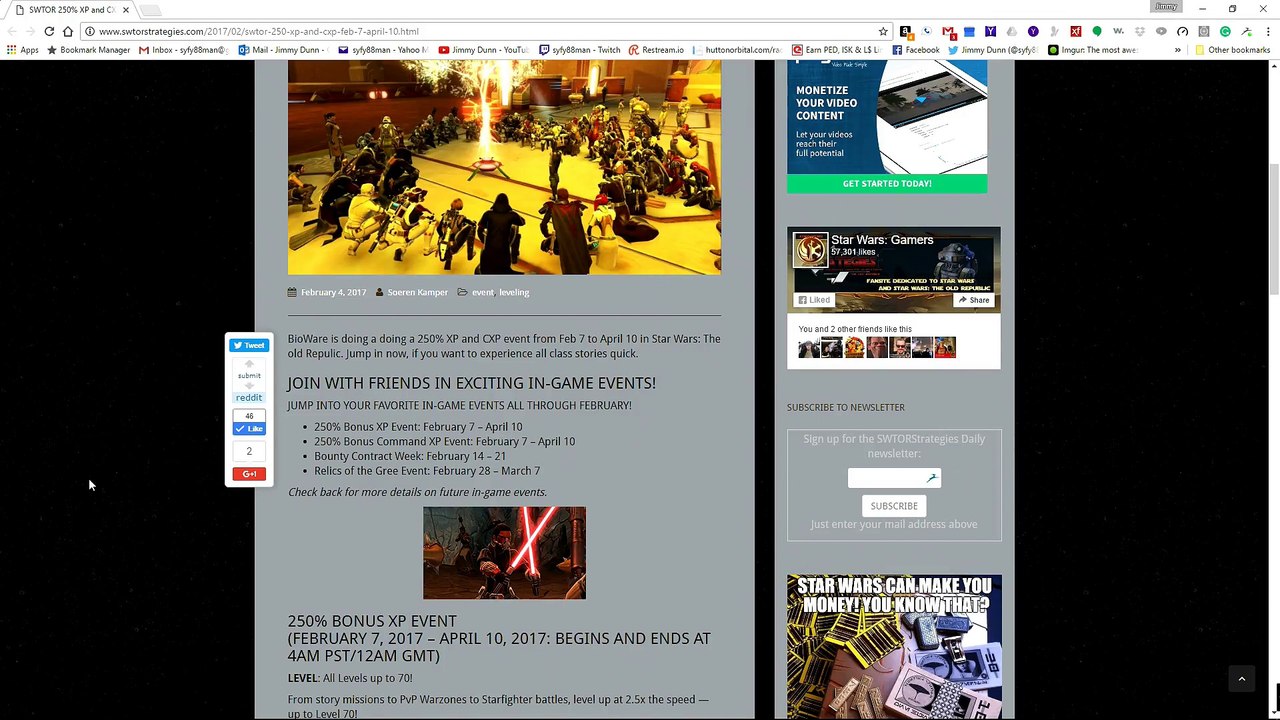Image resolution: width=1280 pixels, height=720 pixels.
Task: Open the Jimmy Dunn - YouTube bookmark
Action: tap(484, 50)
